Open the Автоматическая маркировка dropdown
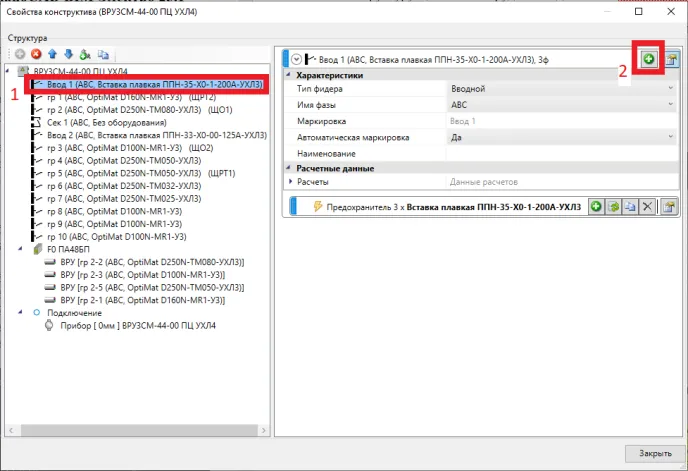Image resolution: width=688 pixels, height=471 pixels. coord(670,136)
